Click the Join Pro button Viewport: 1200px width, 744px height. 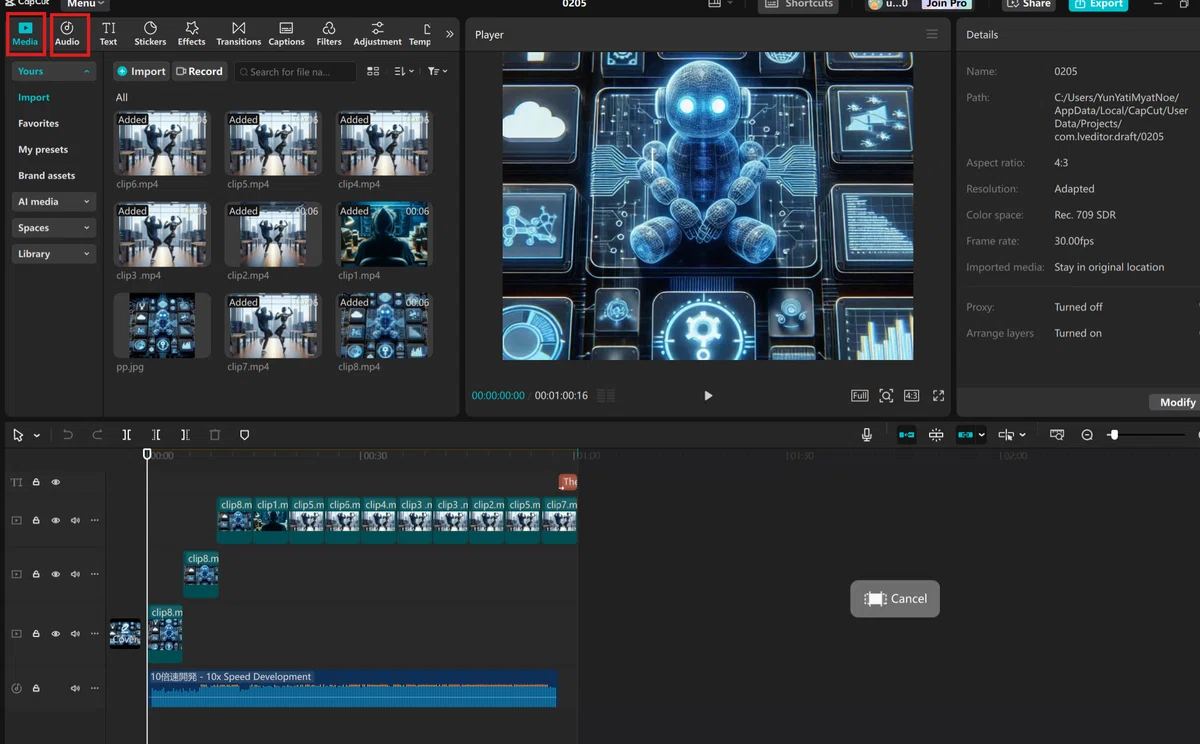[946, 4]
